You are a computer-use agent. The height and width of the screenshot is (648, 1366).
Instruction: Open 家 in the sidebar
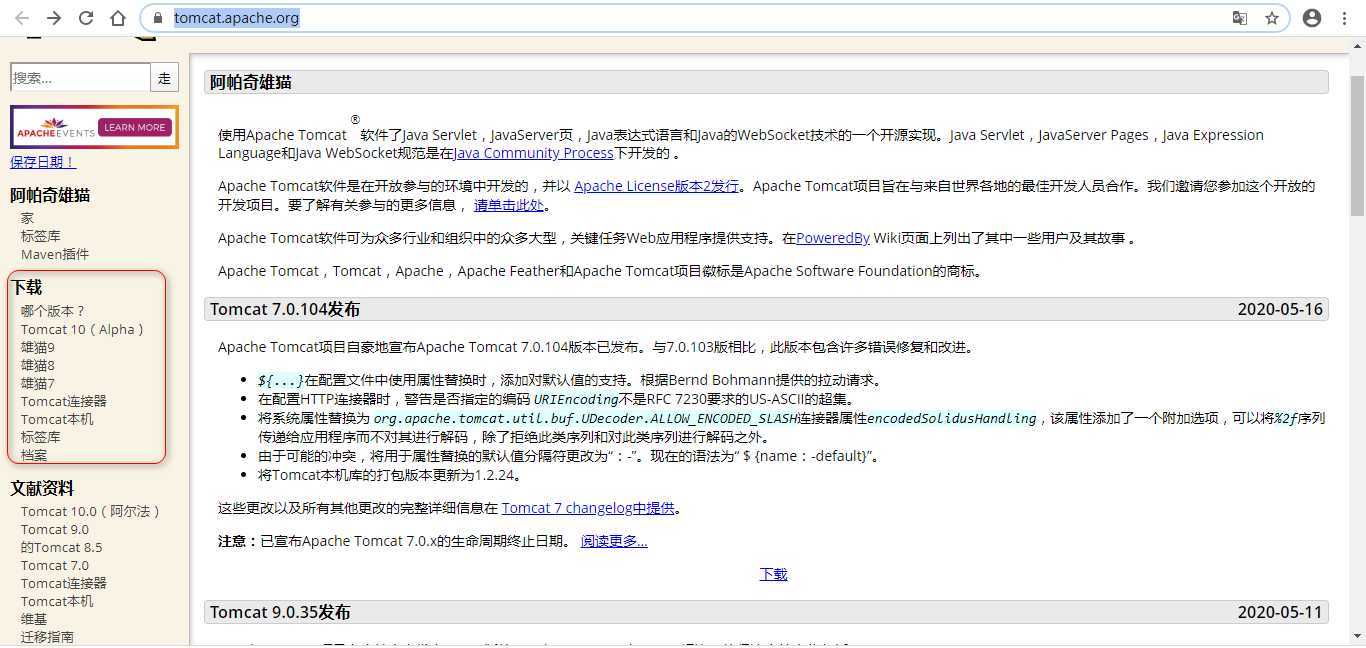(x=27, y=218)
